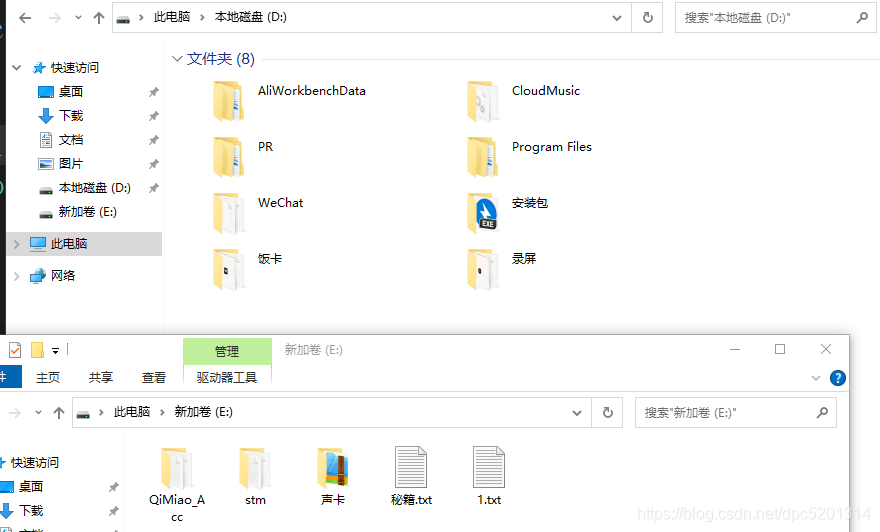Click forward arrow in D: window

pyautogui.click(x=54, y=18)
